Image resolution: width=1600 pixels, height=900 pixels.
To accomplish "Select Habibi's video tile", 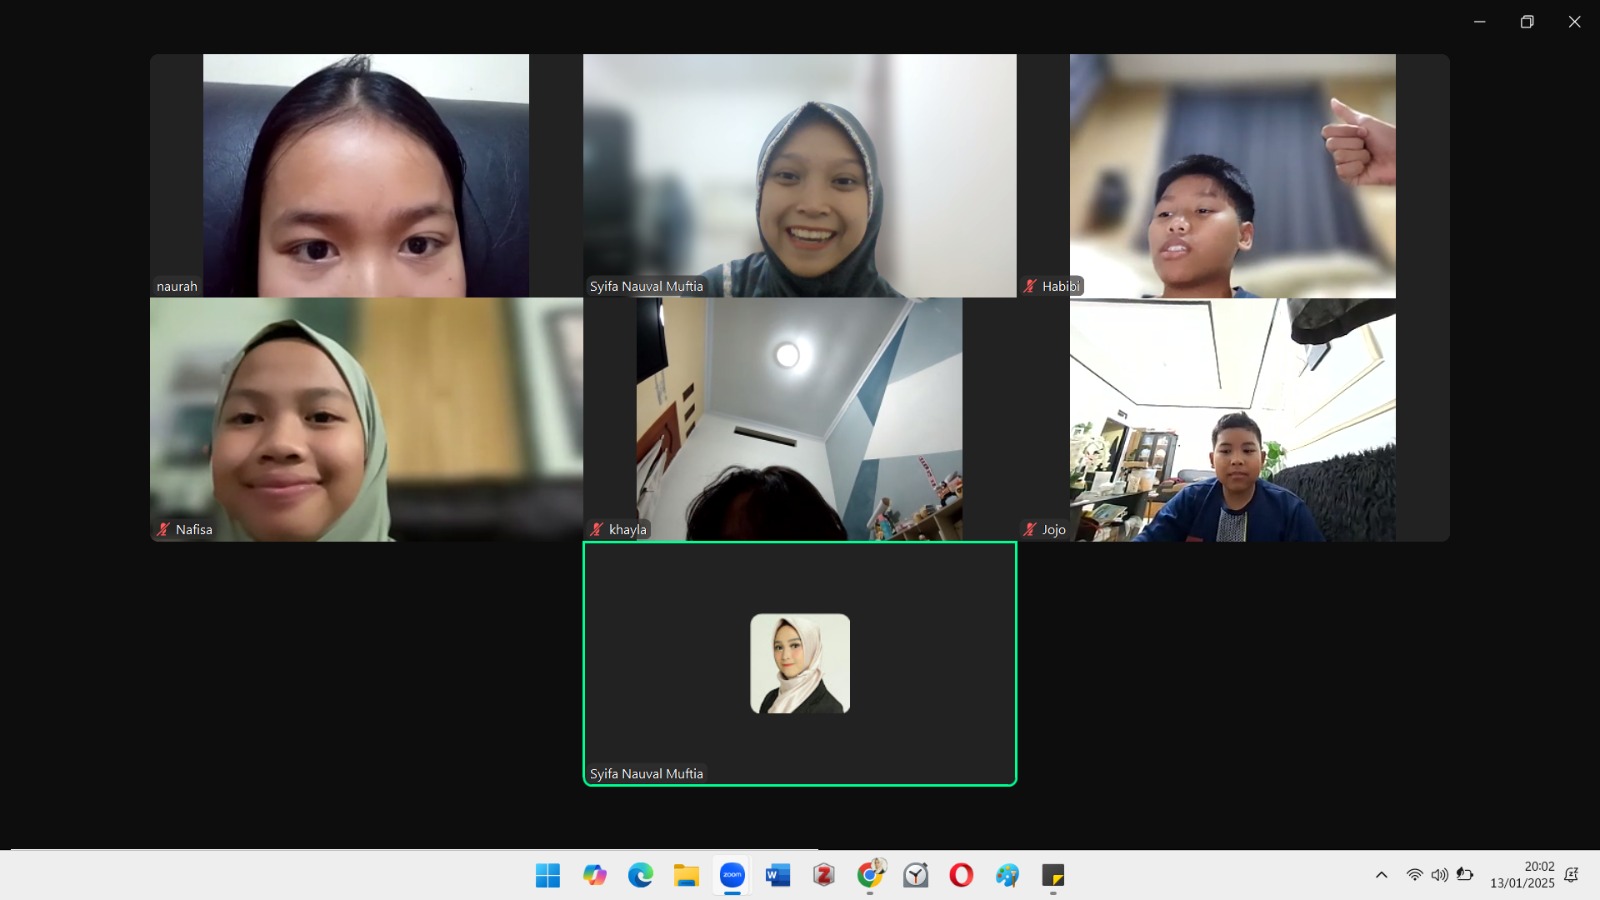I will click(1233, 175).
